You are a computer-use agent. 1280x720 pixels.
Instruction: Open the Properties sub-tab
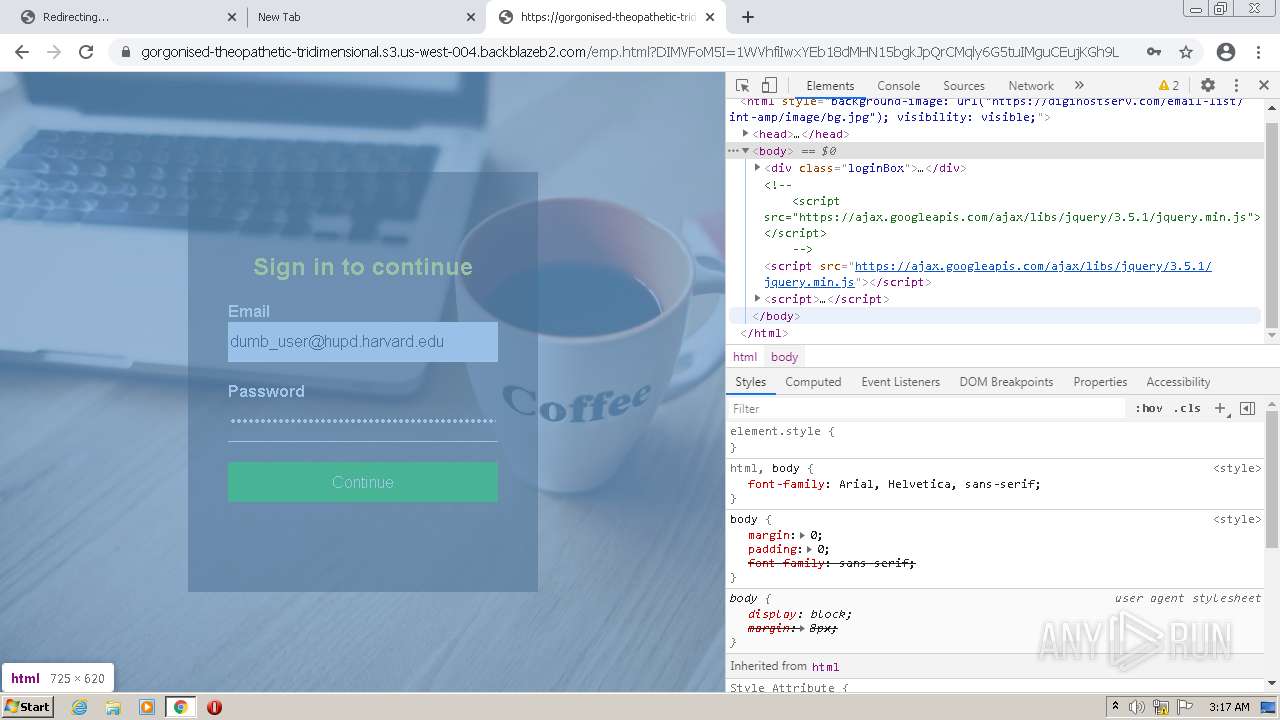[x=1100, y=382]
